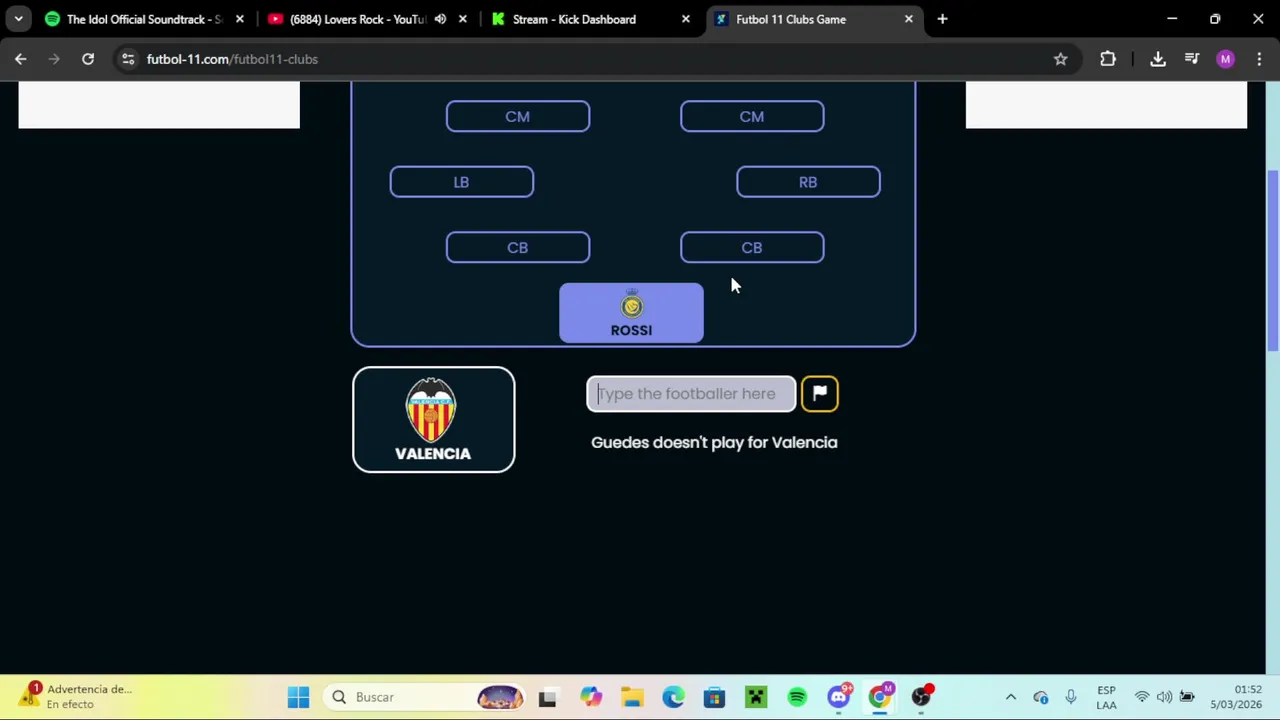The height and width of the screenshot is (720, 1280).
Task: Close the Kick Dashboard tab
Action: 685,19
